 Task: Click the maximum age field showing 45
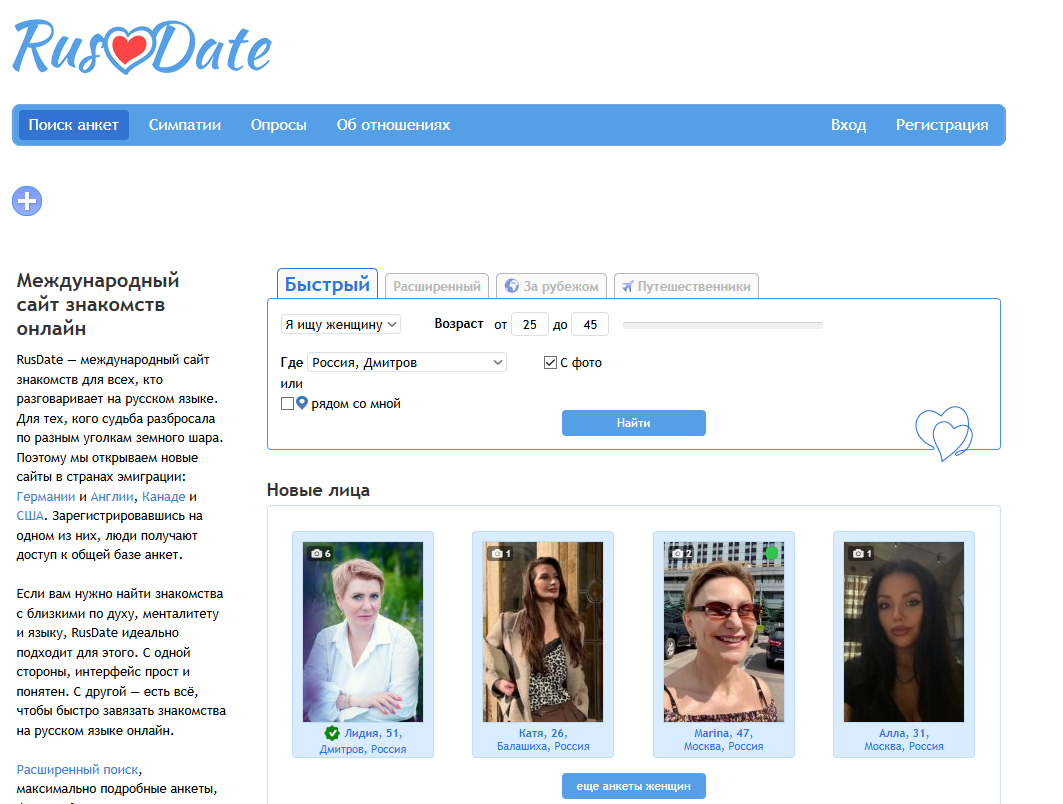pos(590,325)
